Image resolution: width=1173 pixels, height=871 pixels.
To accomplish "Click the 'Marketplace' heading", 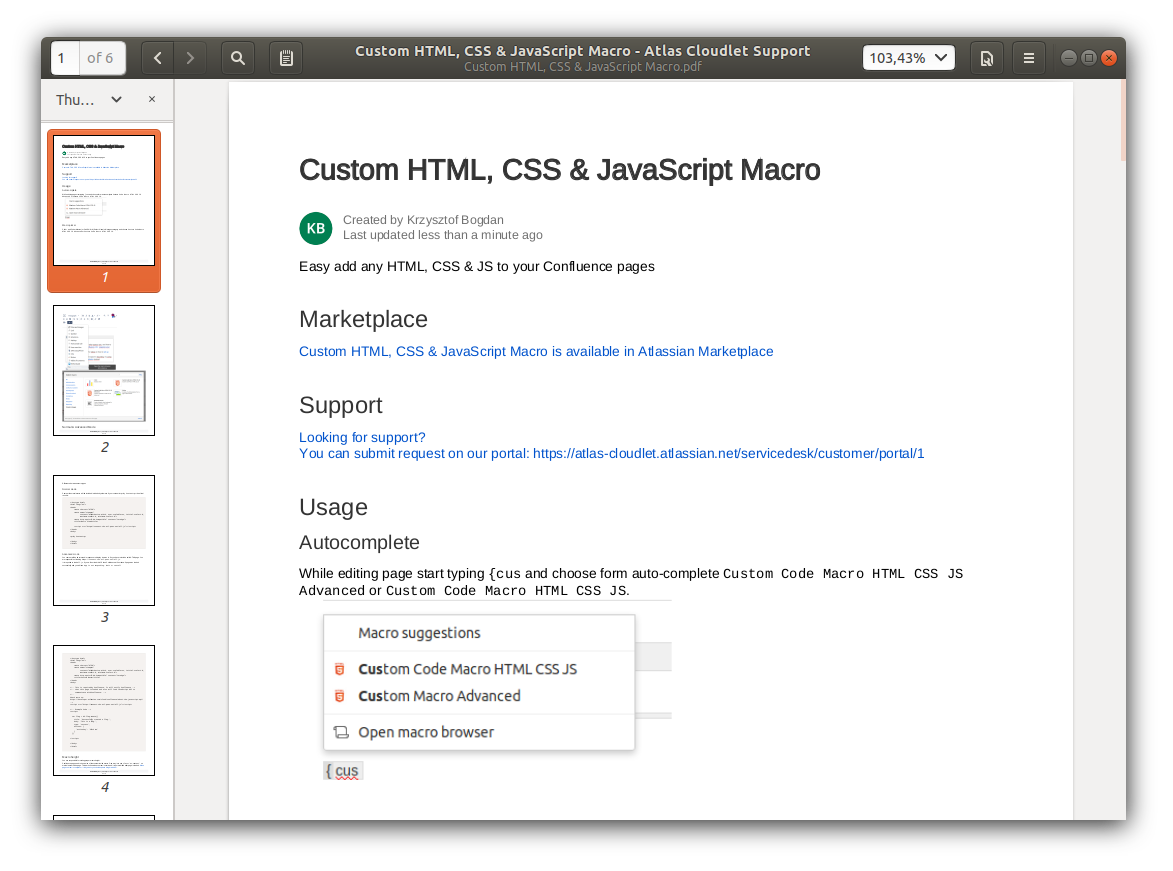I will (x=364, y=320).
